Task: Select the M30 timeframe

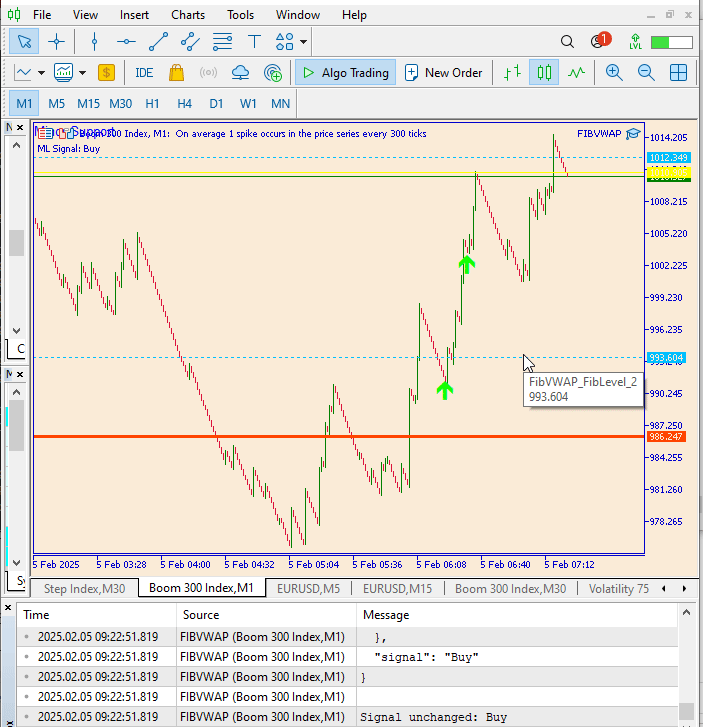Action: click(x=121, y=103)
